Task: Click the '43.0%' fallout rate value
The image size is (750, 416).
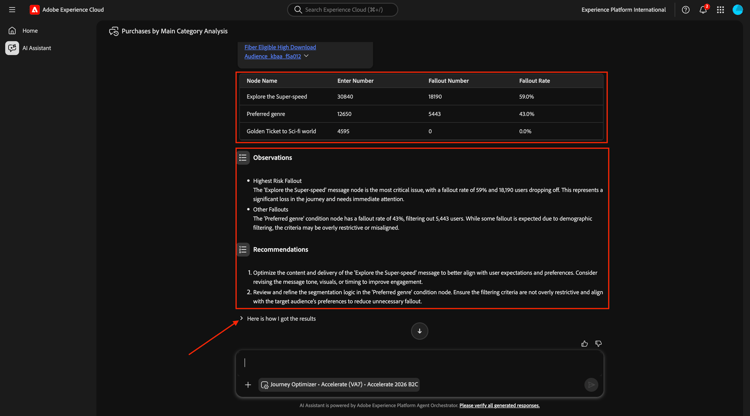Action: 527,114
